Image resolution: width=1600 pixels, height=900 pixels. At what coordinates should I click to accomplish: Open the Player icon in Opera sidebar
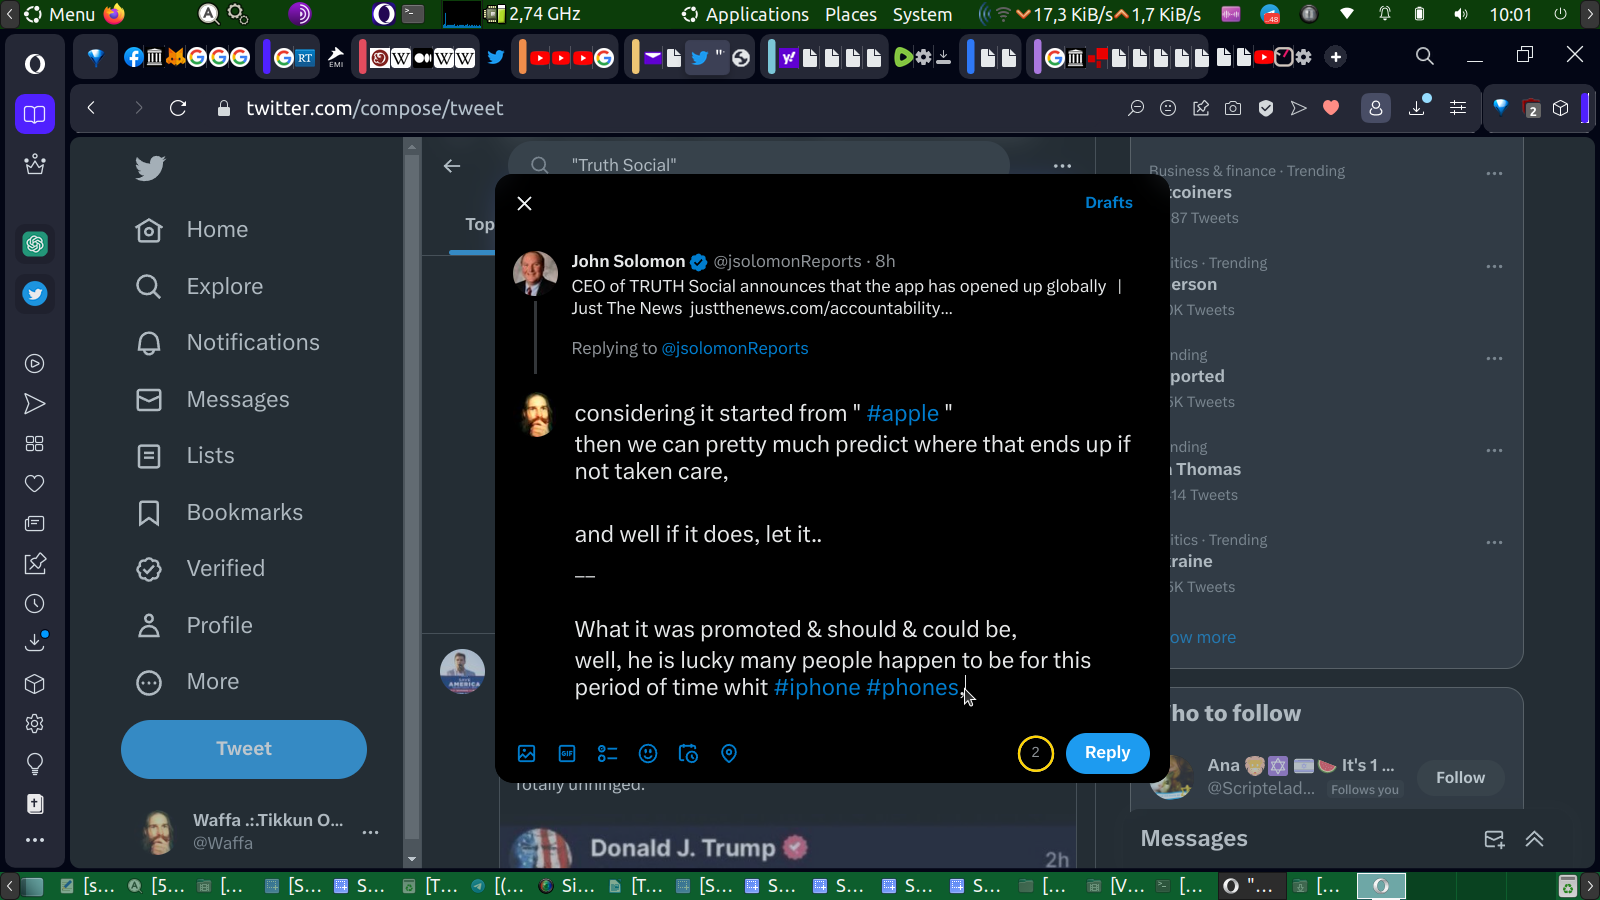(x=35, y=364)
